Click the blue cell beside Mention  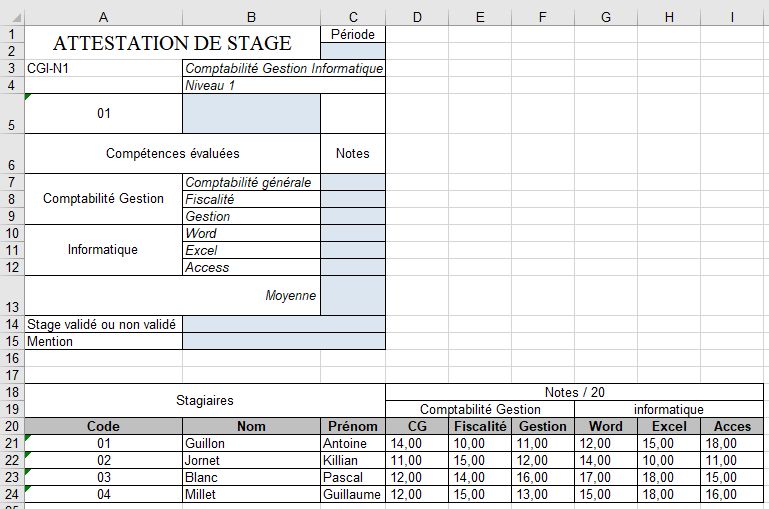[284, 341]
